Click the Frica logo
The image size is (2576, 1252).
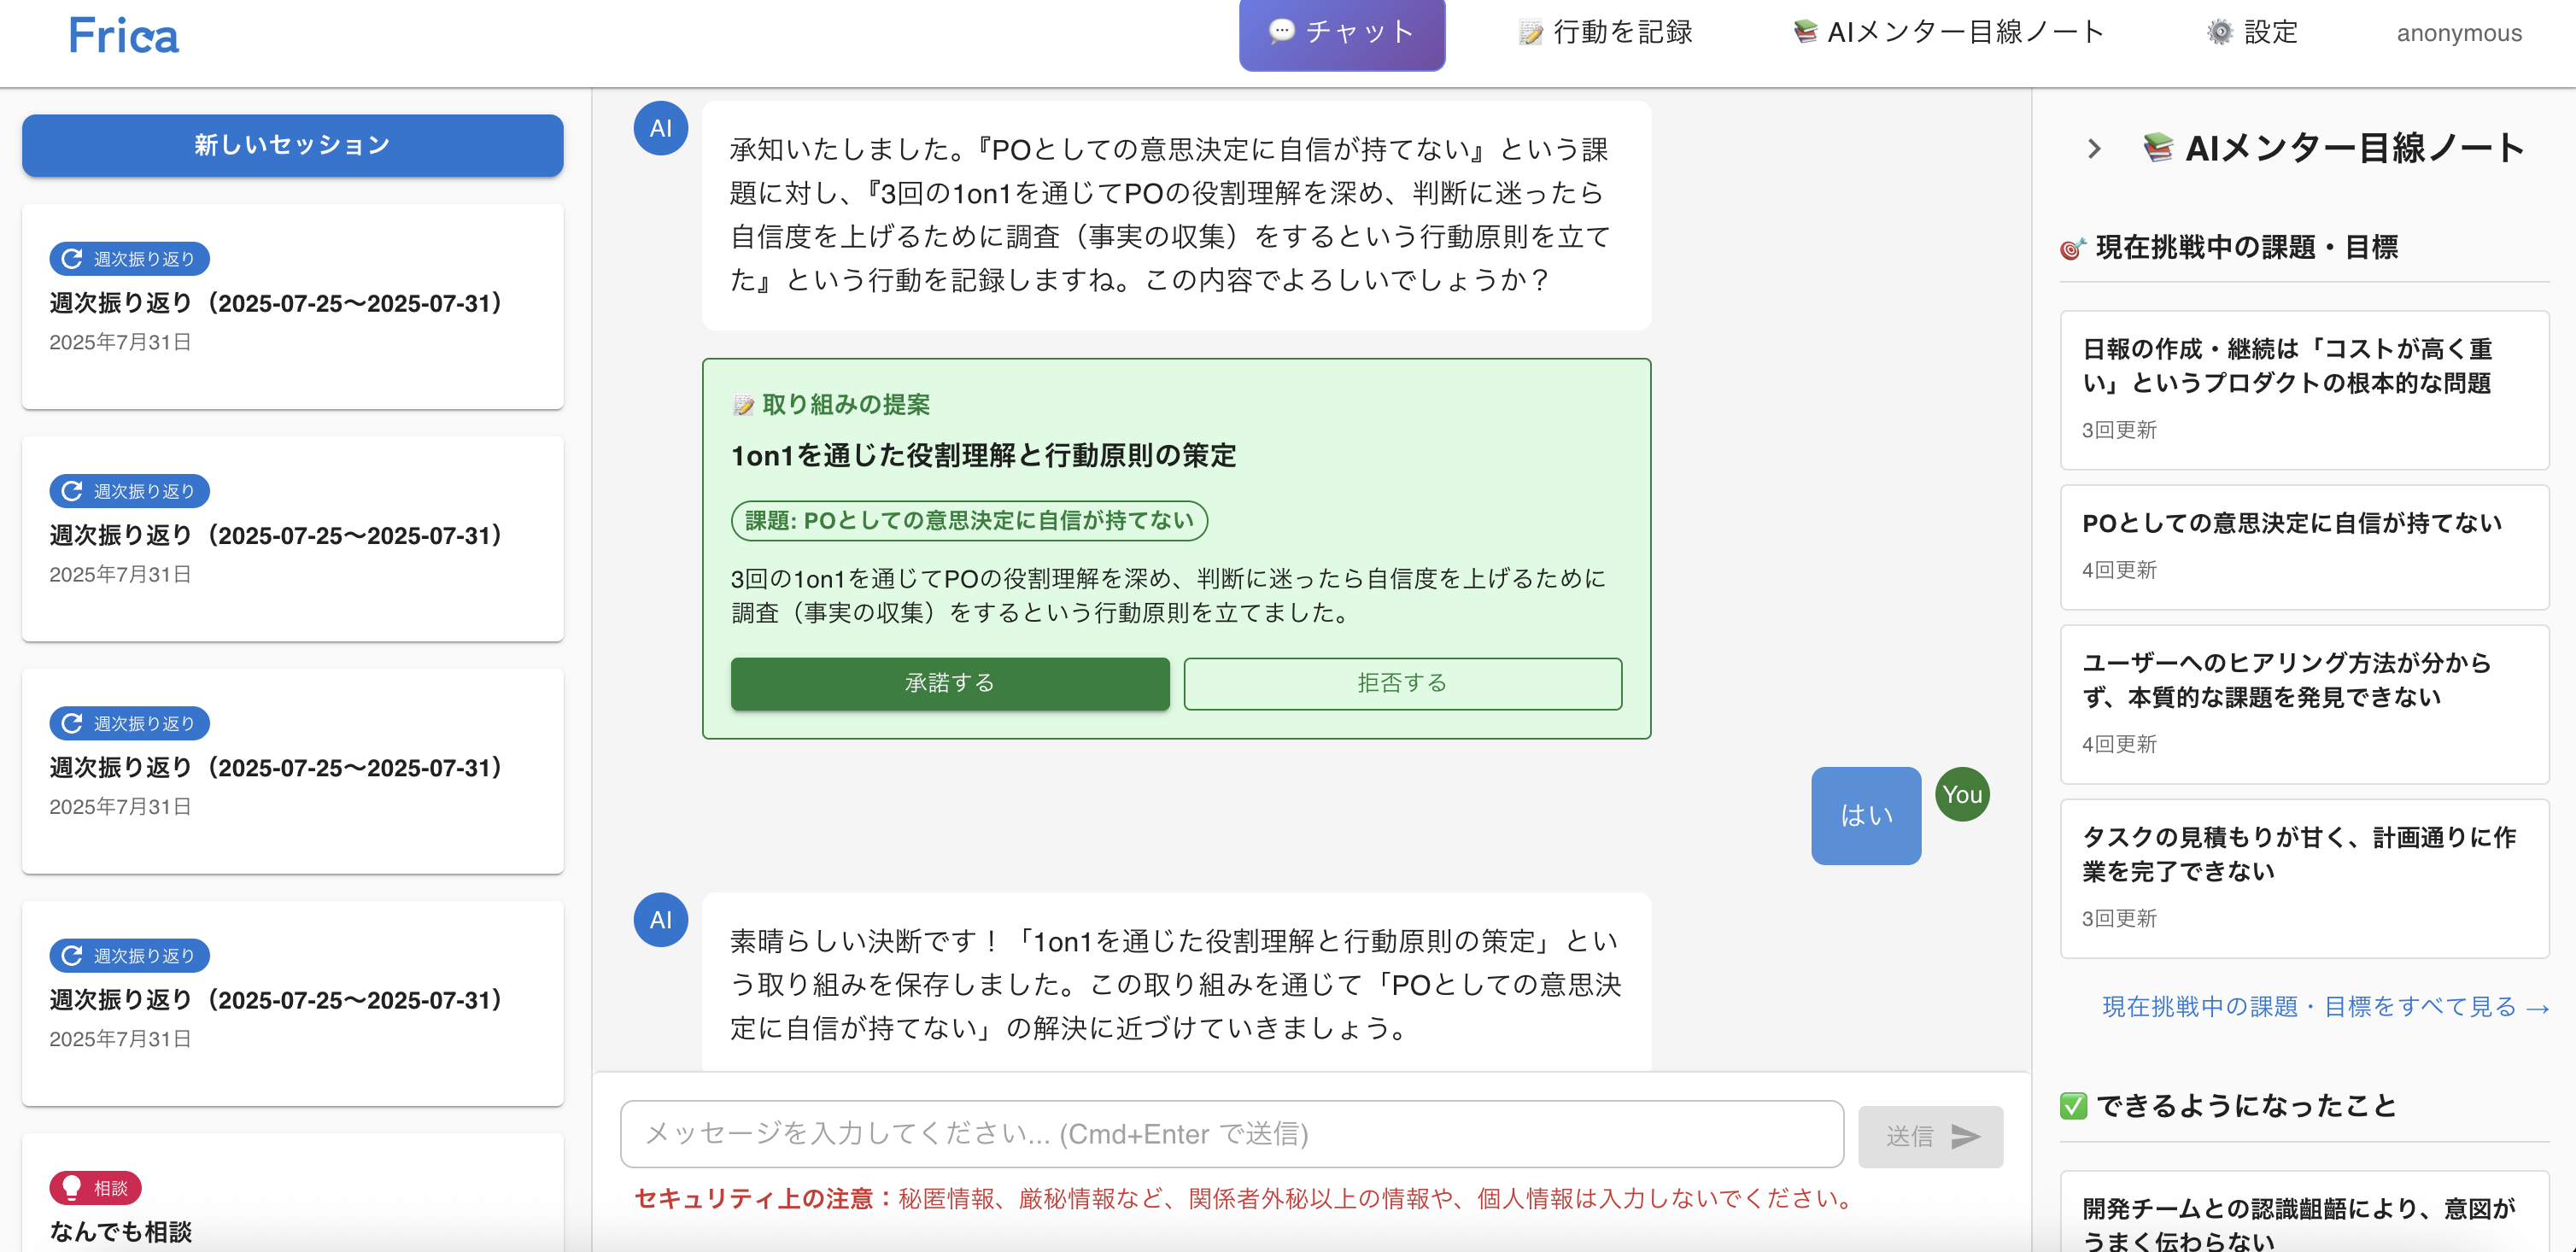[x=123, y=36]
